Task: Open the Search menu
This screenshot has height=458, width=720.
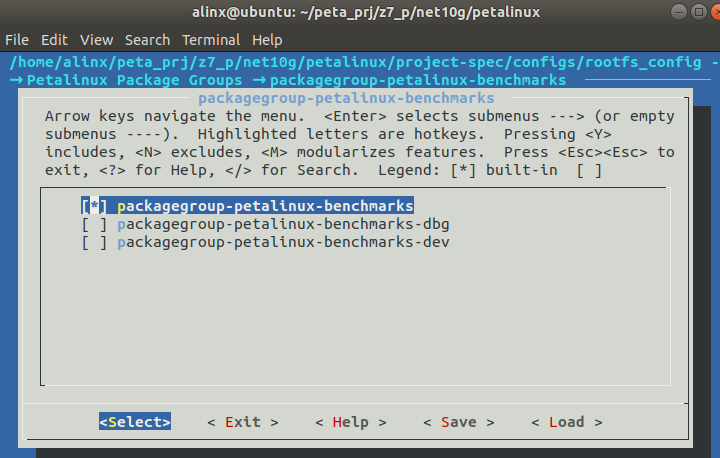Action: (147, 40)
